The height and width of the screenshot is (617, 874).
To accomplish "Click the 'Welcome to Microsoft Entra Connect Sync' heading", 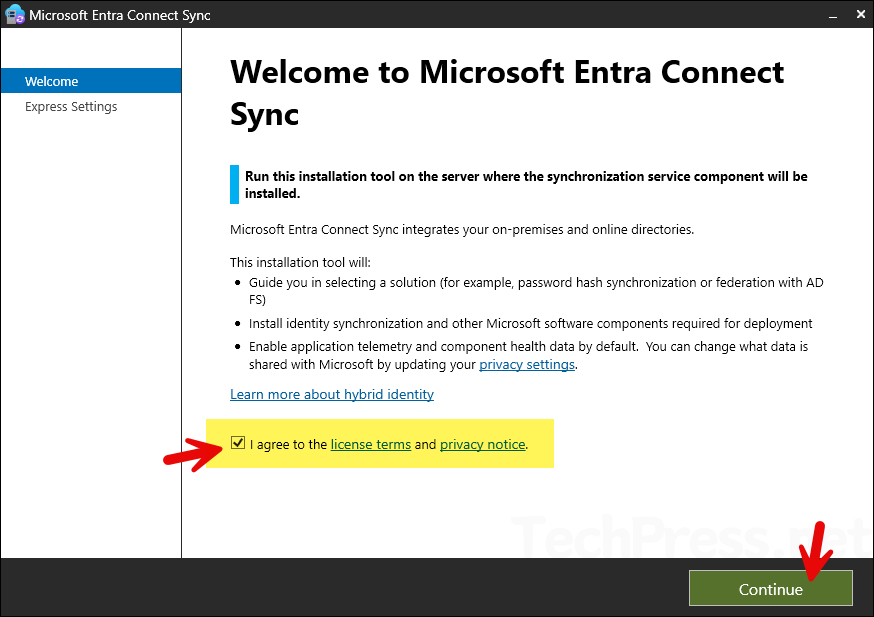I will coord(507,93).
